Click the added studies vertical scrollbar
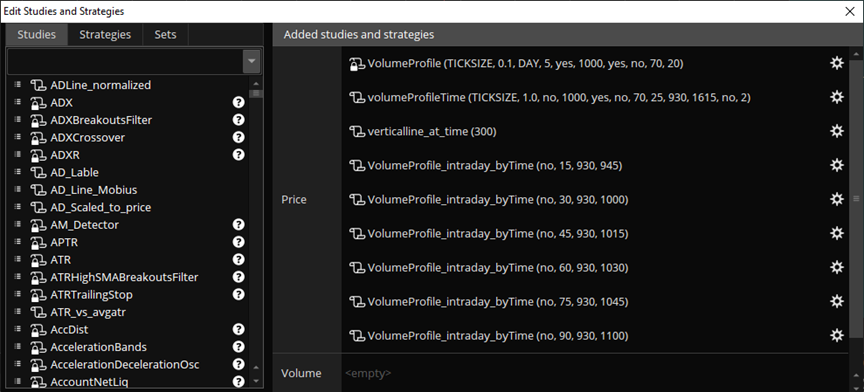This screenshot has height=392, width=864. point(856,198)
